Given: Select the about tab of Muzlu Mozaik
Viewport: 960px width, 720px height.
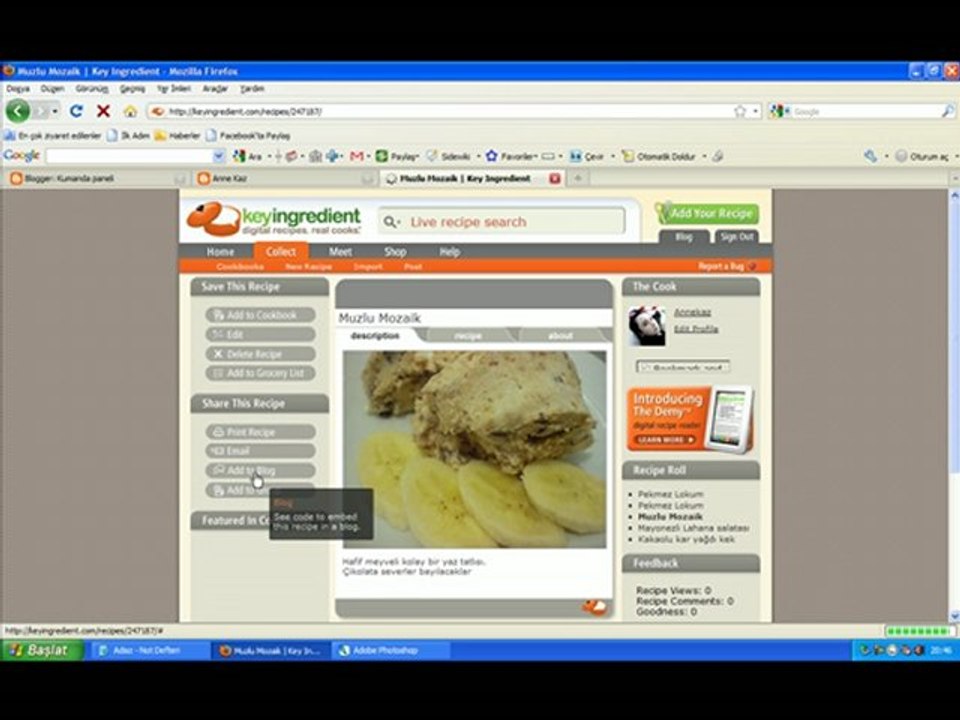Looking at the screenshot, I should [x=560, y=336].
